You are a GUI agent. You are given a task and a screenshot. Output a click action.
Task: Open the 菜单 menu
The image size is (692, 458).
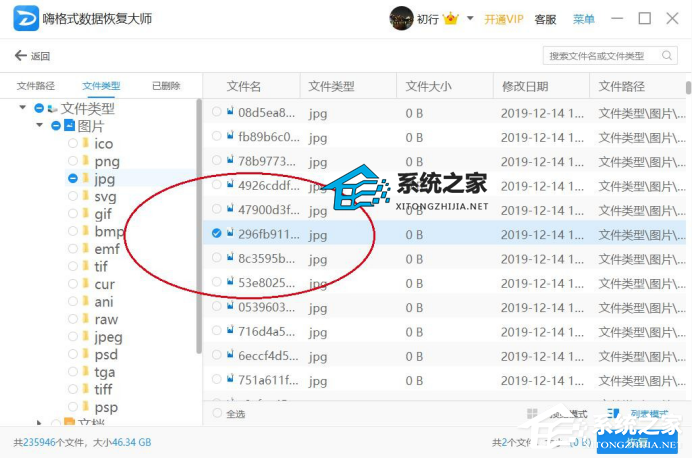(583, 19)
